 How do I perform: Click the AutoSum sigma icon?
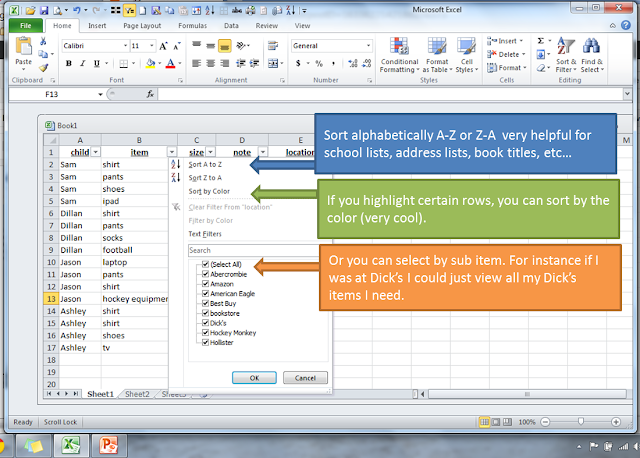(x=540, y=41)
